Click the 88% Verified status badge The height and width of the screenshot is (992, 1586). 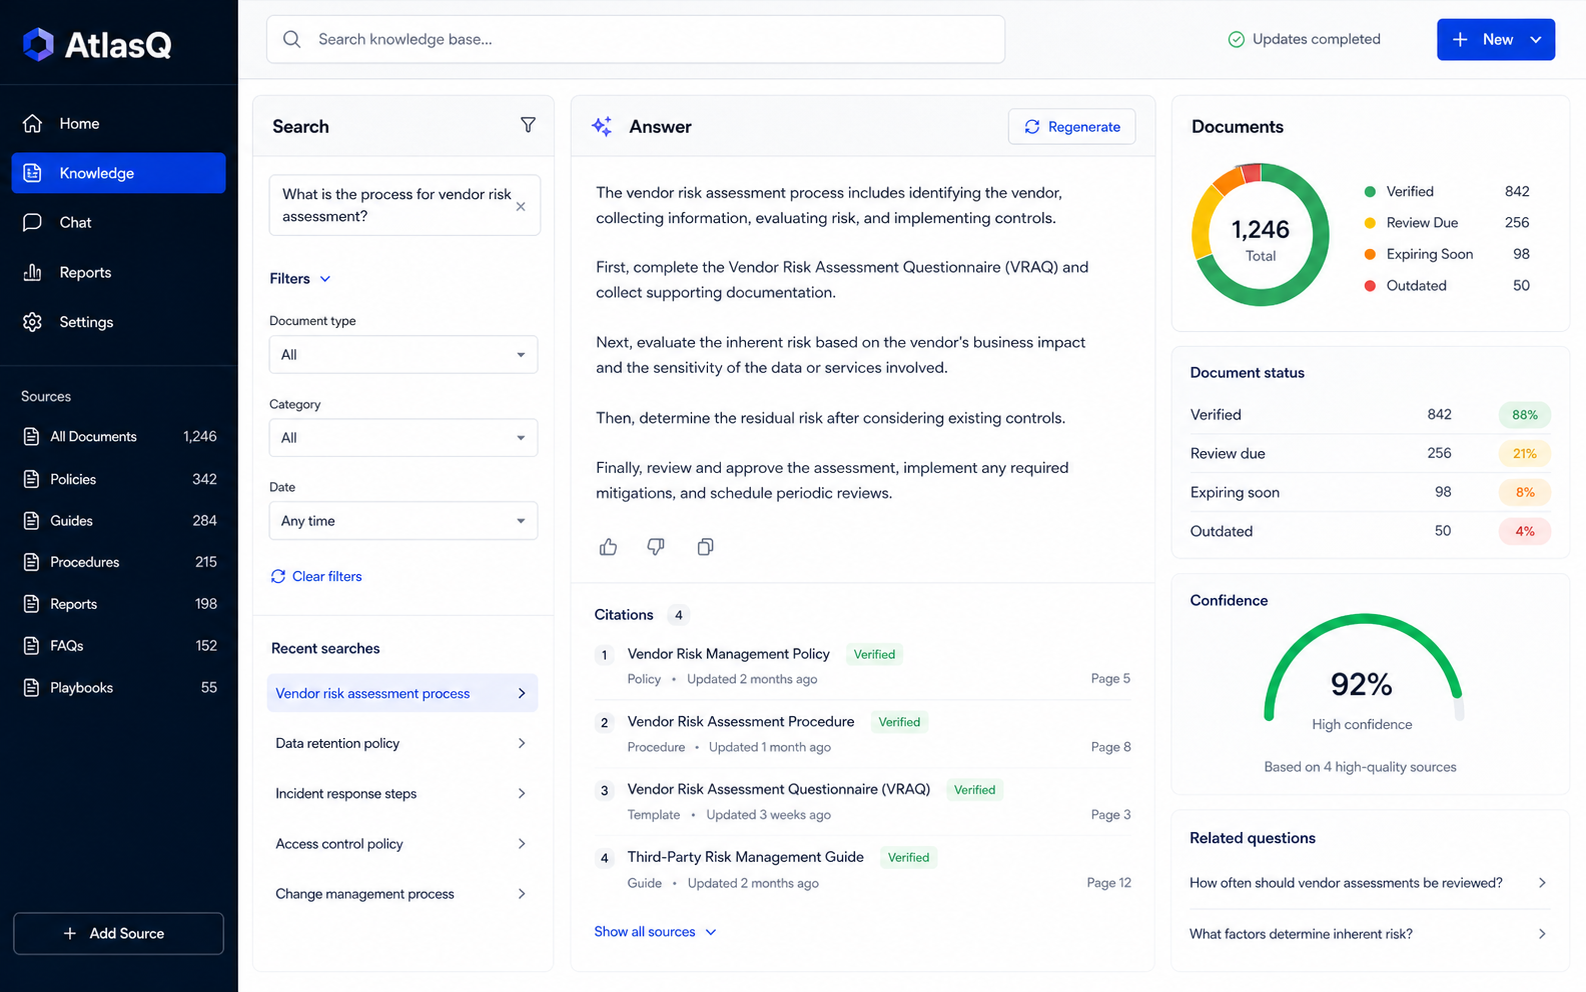click(1525, 415)
